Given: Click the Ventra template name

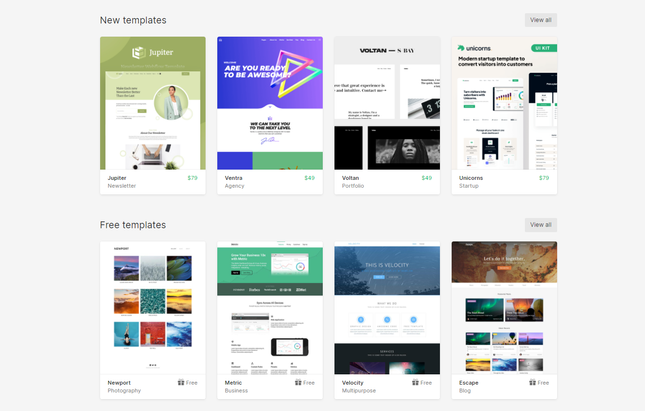Looking at the screenshot, I should pyautogui.click(x=233, y=178).
